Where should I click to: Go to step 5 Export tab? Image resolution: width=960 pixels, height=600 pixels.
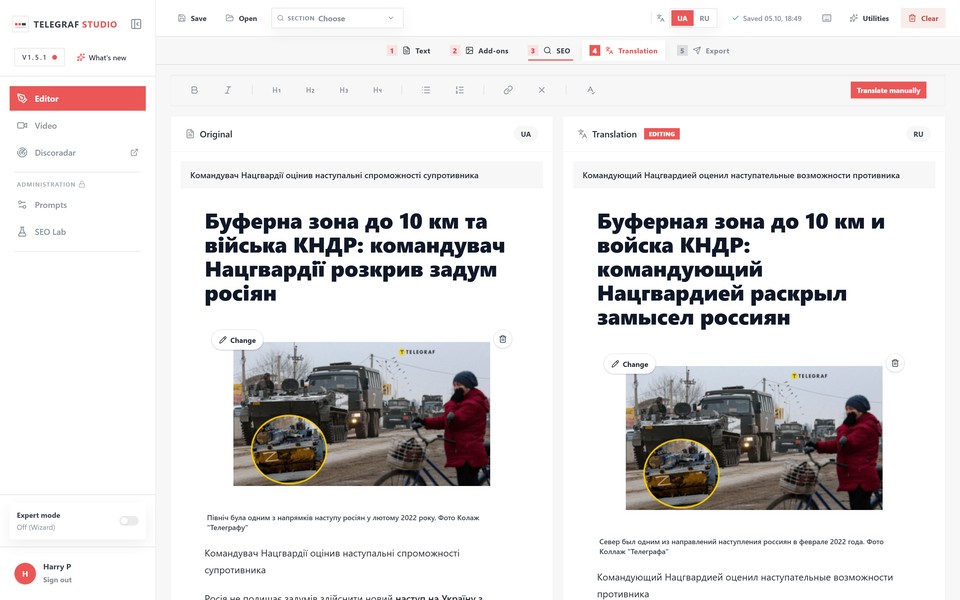tap(703, 51)
